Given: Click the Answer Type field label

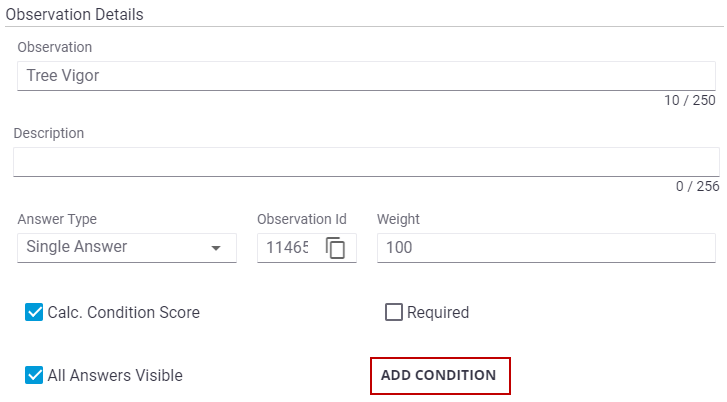Looking at the screenshot, I should pyautogui.click(x=57, y=220).
